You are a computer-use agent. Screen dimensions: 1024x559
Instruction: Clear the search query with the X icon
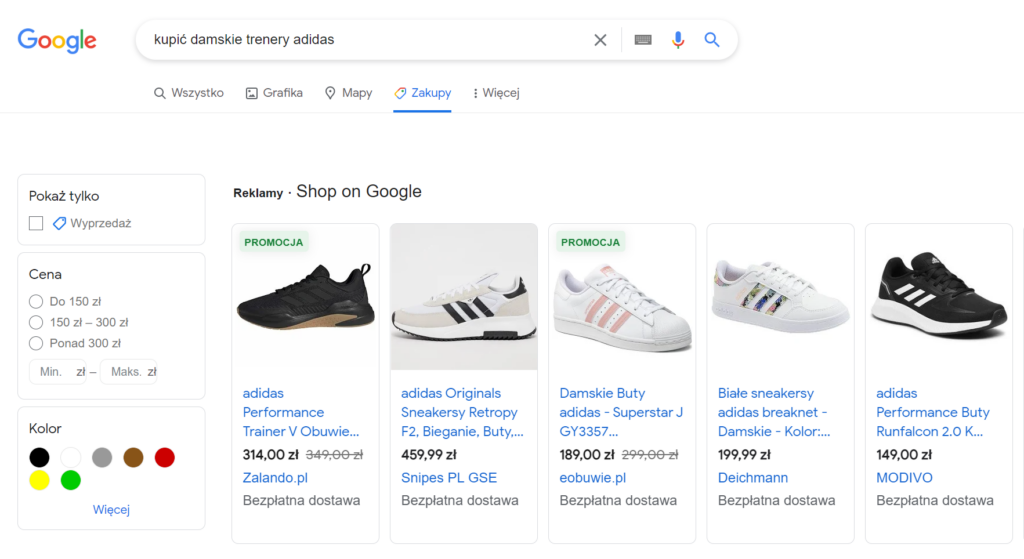[x=600, y=40]
